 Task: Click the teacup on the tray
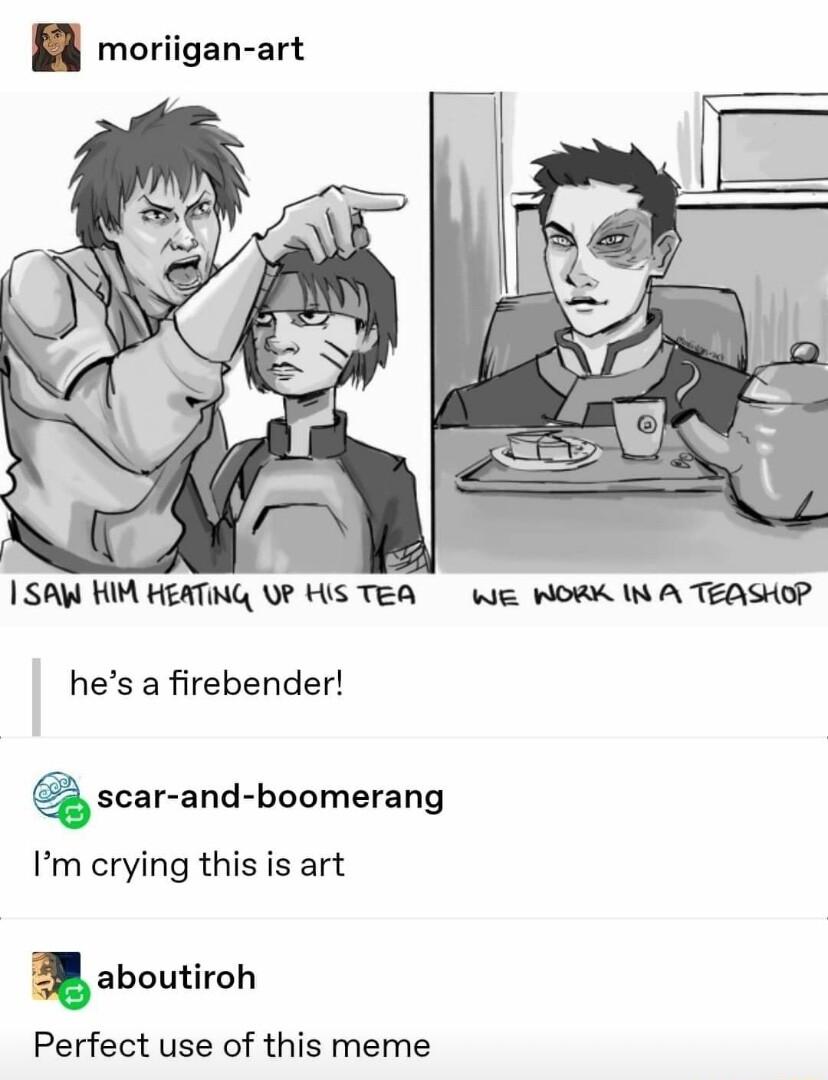[x=639, y=426]
